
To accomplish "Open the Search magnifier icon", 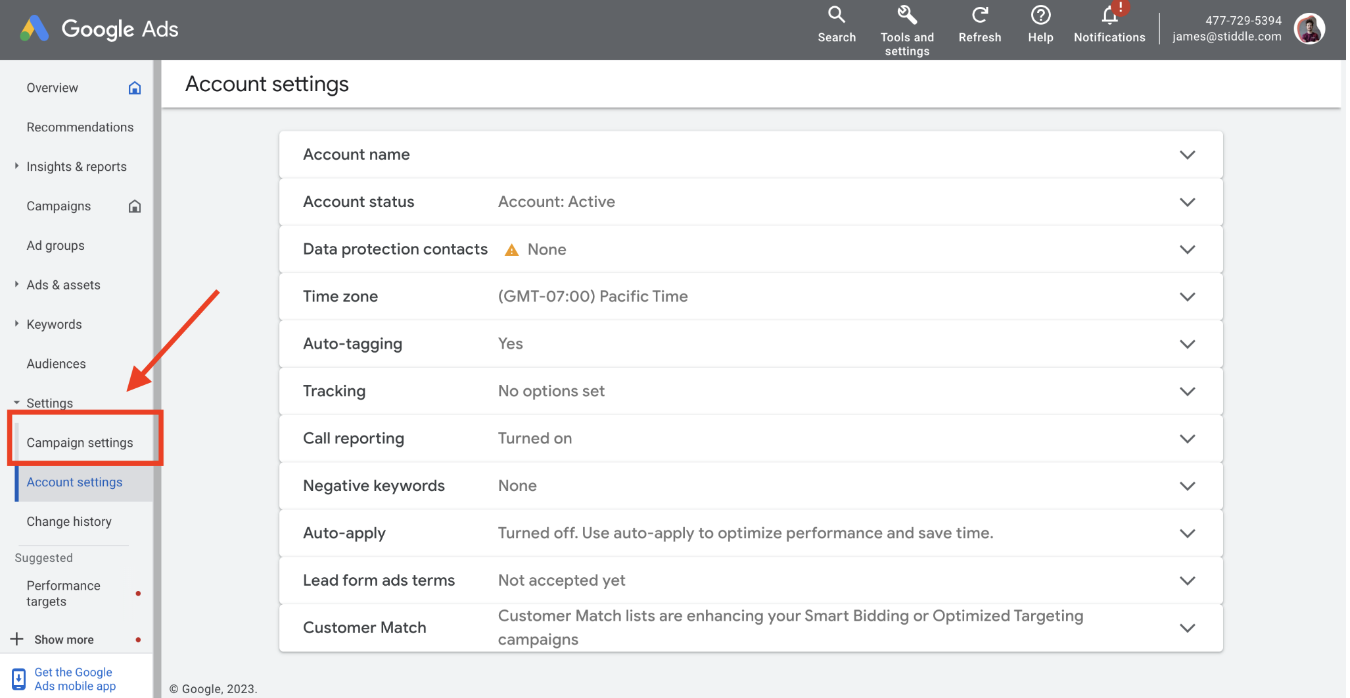I will point(836,15).
